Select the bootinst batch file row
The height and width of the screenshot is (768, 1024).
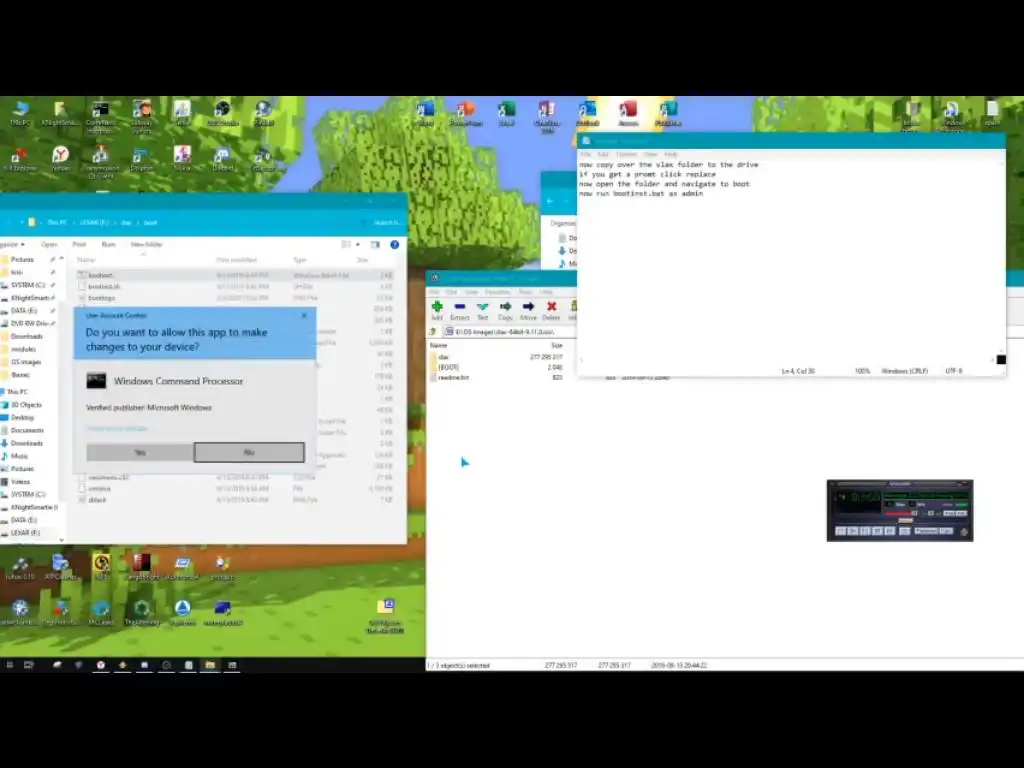(x=236, y=276)
